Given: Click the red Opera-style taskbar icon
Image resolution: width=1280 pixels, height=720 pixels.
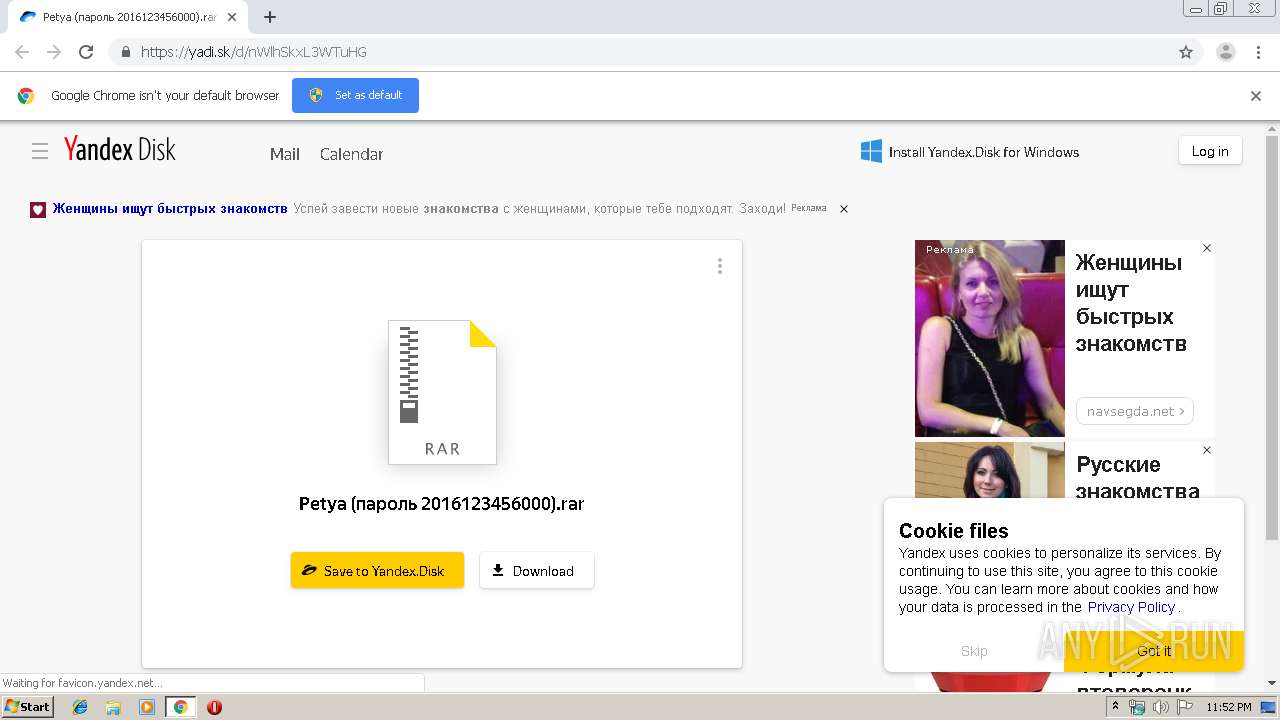Looking at the screenshot, I should pyautogui.click(x=214, y=707).
